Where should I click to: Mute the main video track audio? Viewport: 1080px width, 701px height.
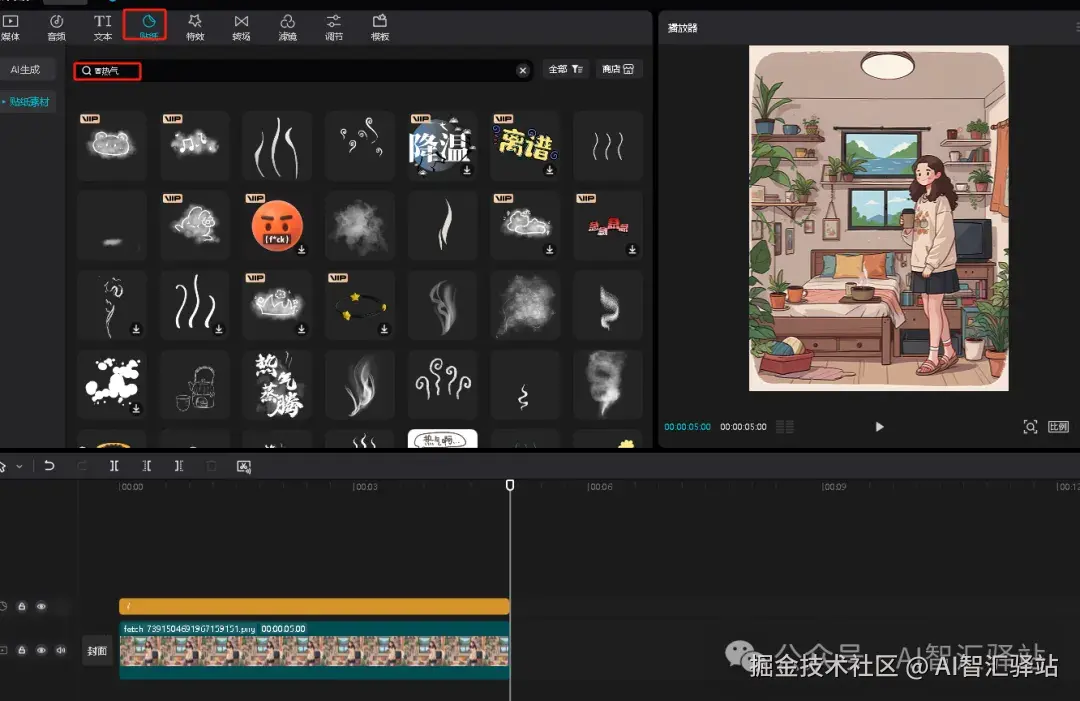point(61,650)
